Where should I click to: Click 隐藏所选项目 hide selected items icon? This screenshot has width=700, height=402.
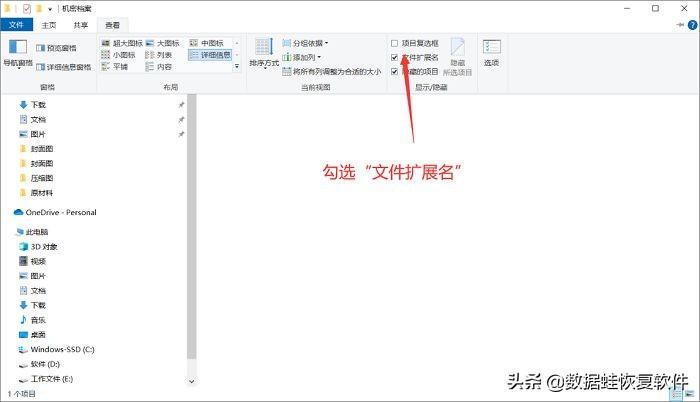pos(457,54)
